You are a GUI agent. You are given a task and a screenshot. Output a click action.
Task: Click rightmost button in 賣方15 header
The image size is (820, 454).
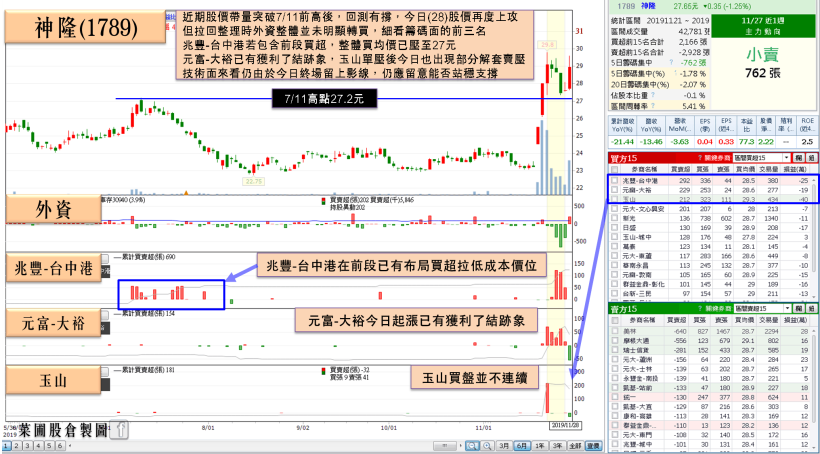[812, 309]
